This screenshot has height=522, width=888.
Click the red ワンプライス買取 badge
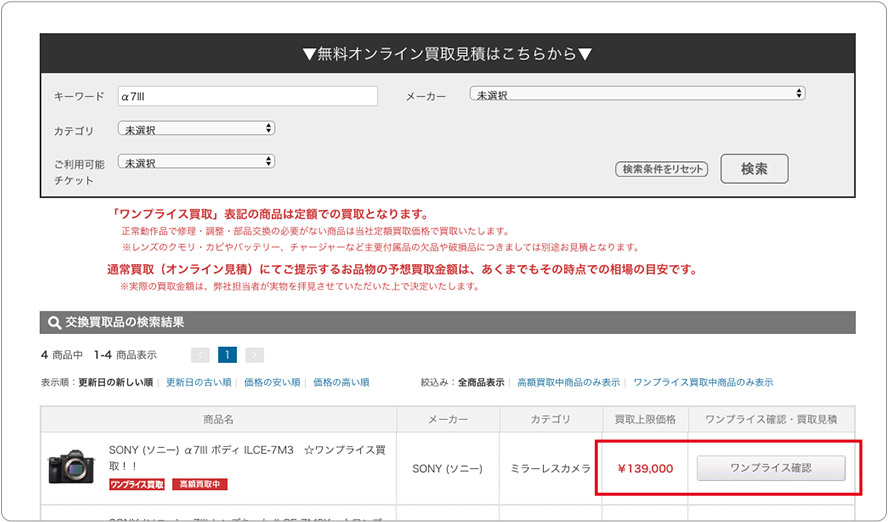click(x=136, y=485)
